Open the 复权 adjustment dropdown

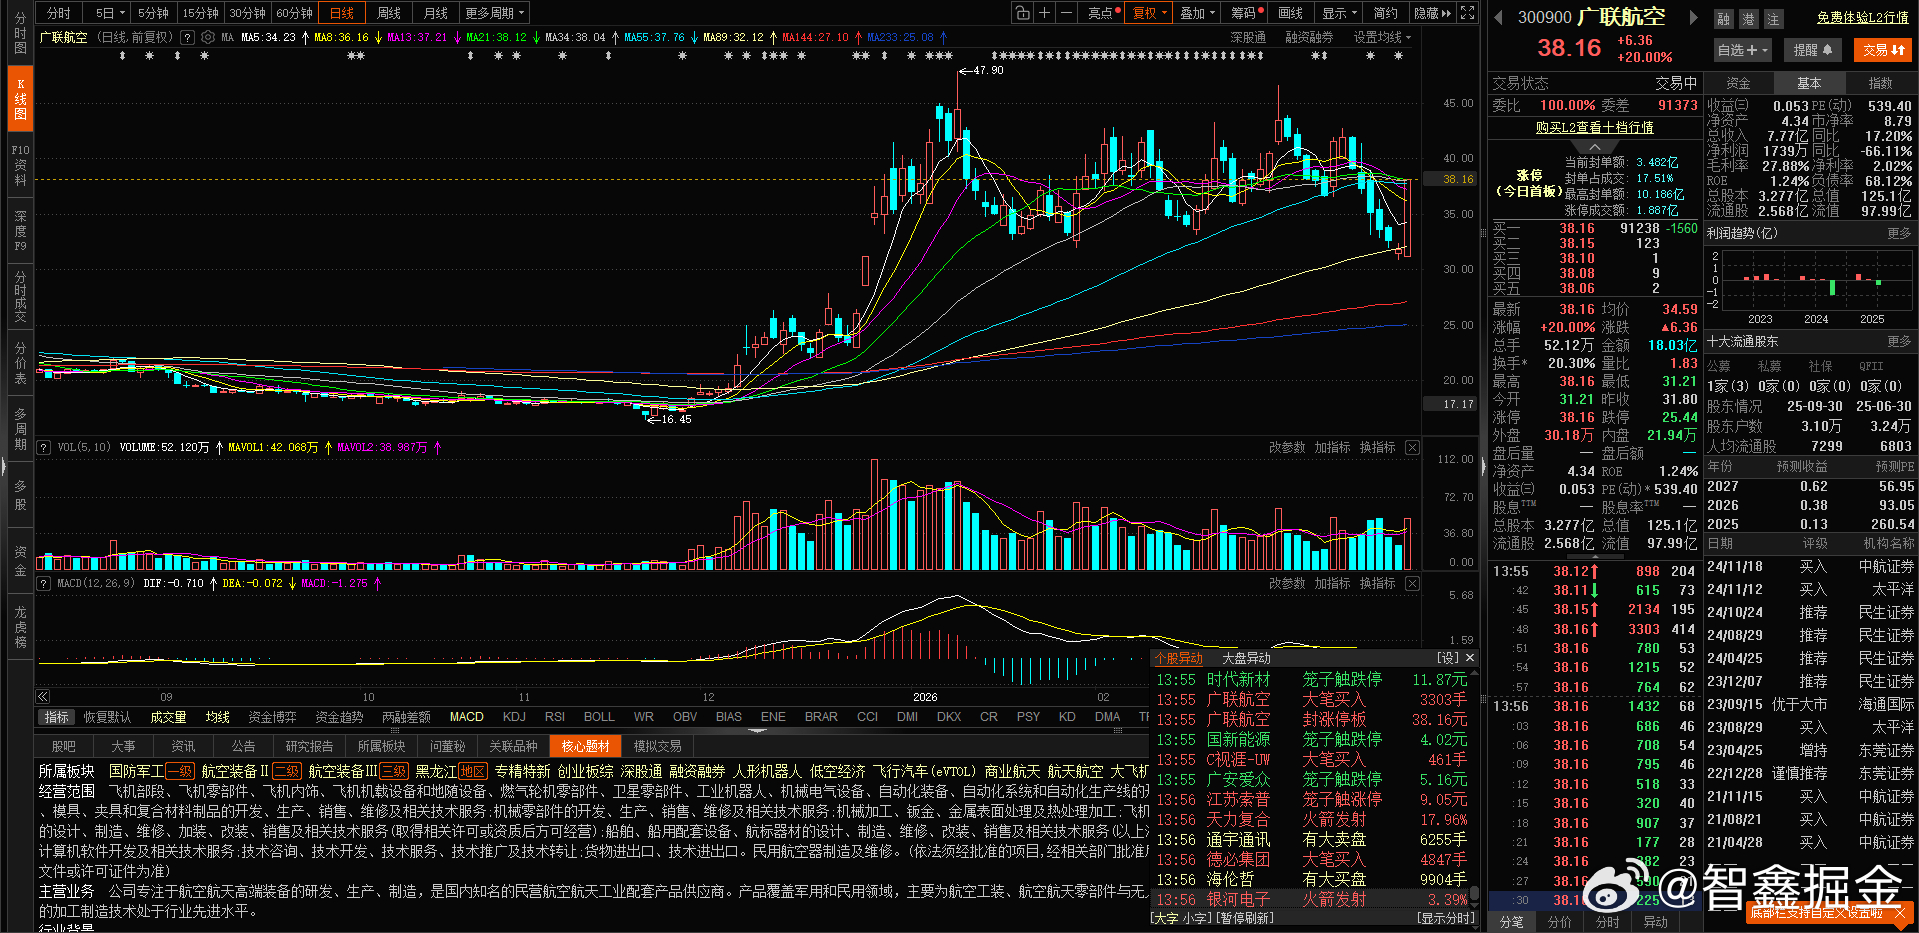click(1149, 13)
